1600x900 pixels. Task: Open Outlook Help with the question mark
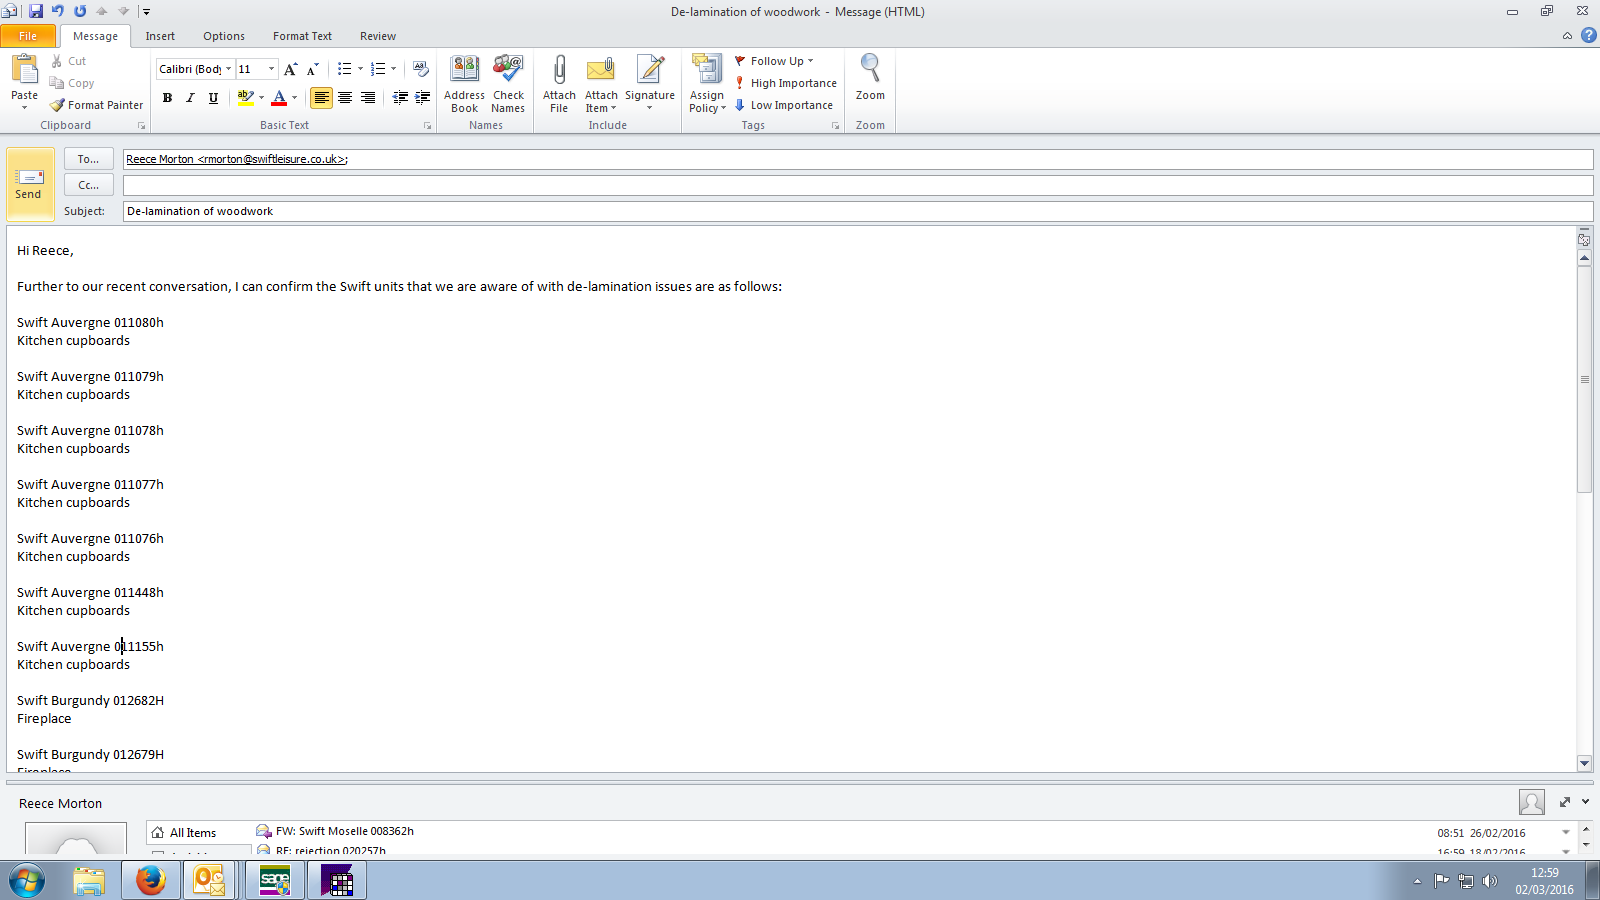[x=1588, y=35]
